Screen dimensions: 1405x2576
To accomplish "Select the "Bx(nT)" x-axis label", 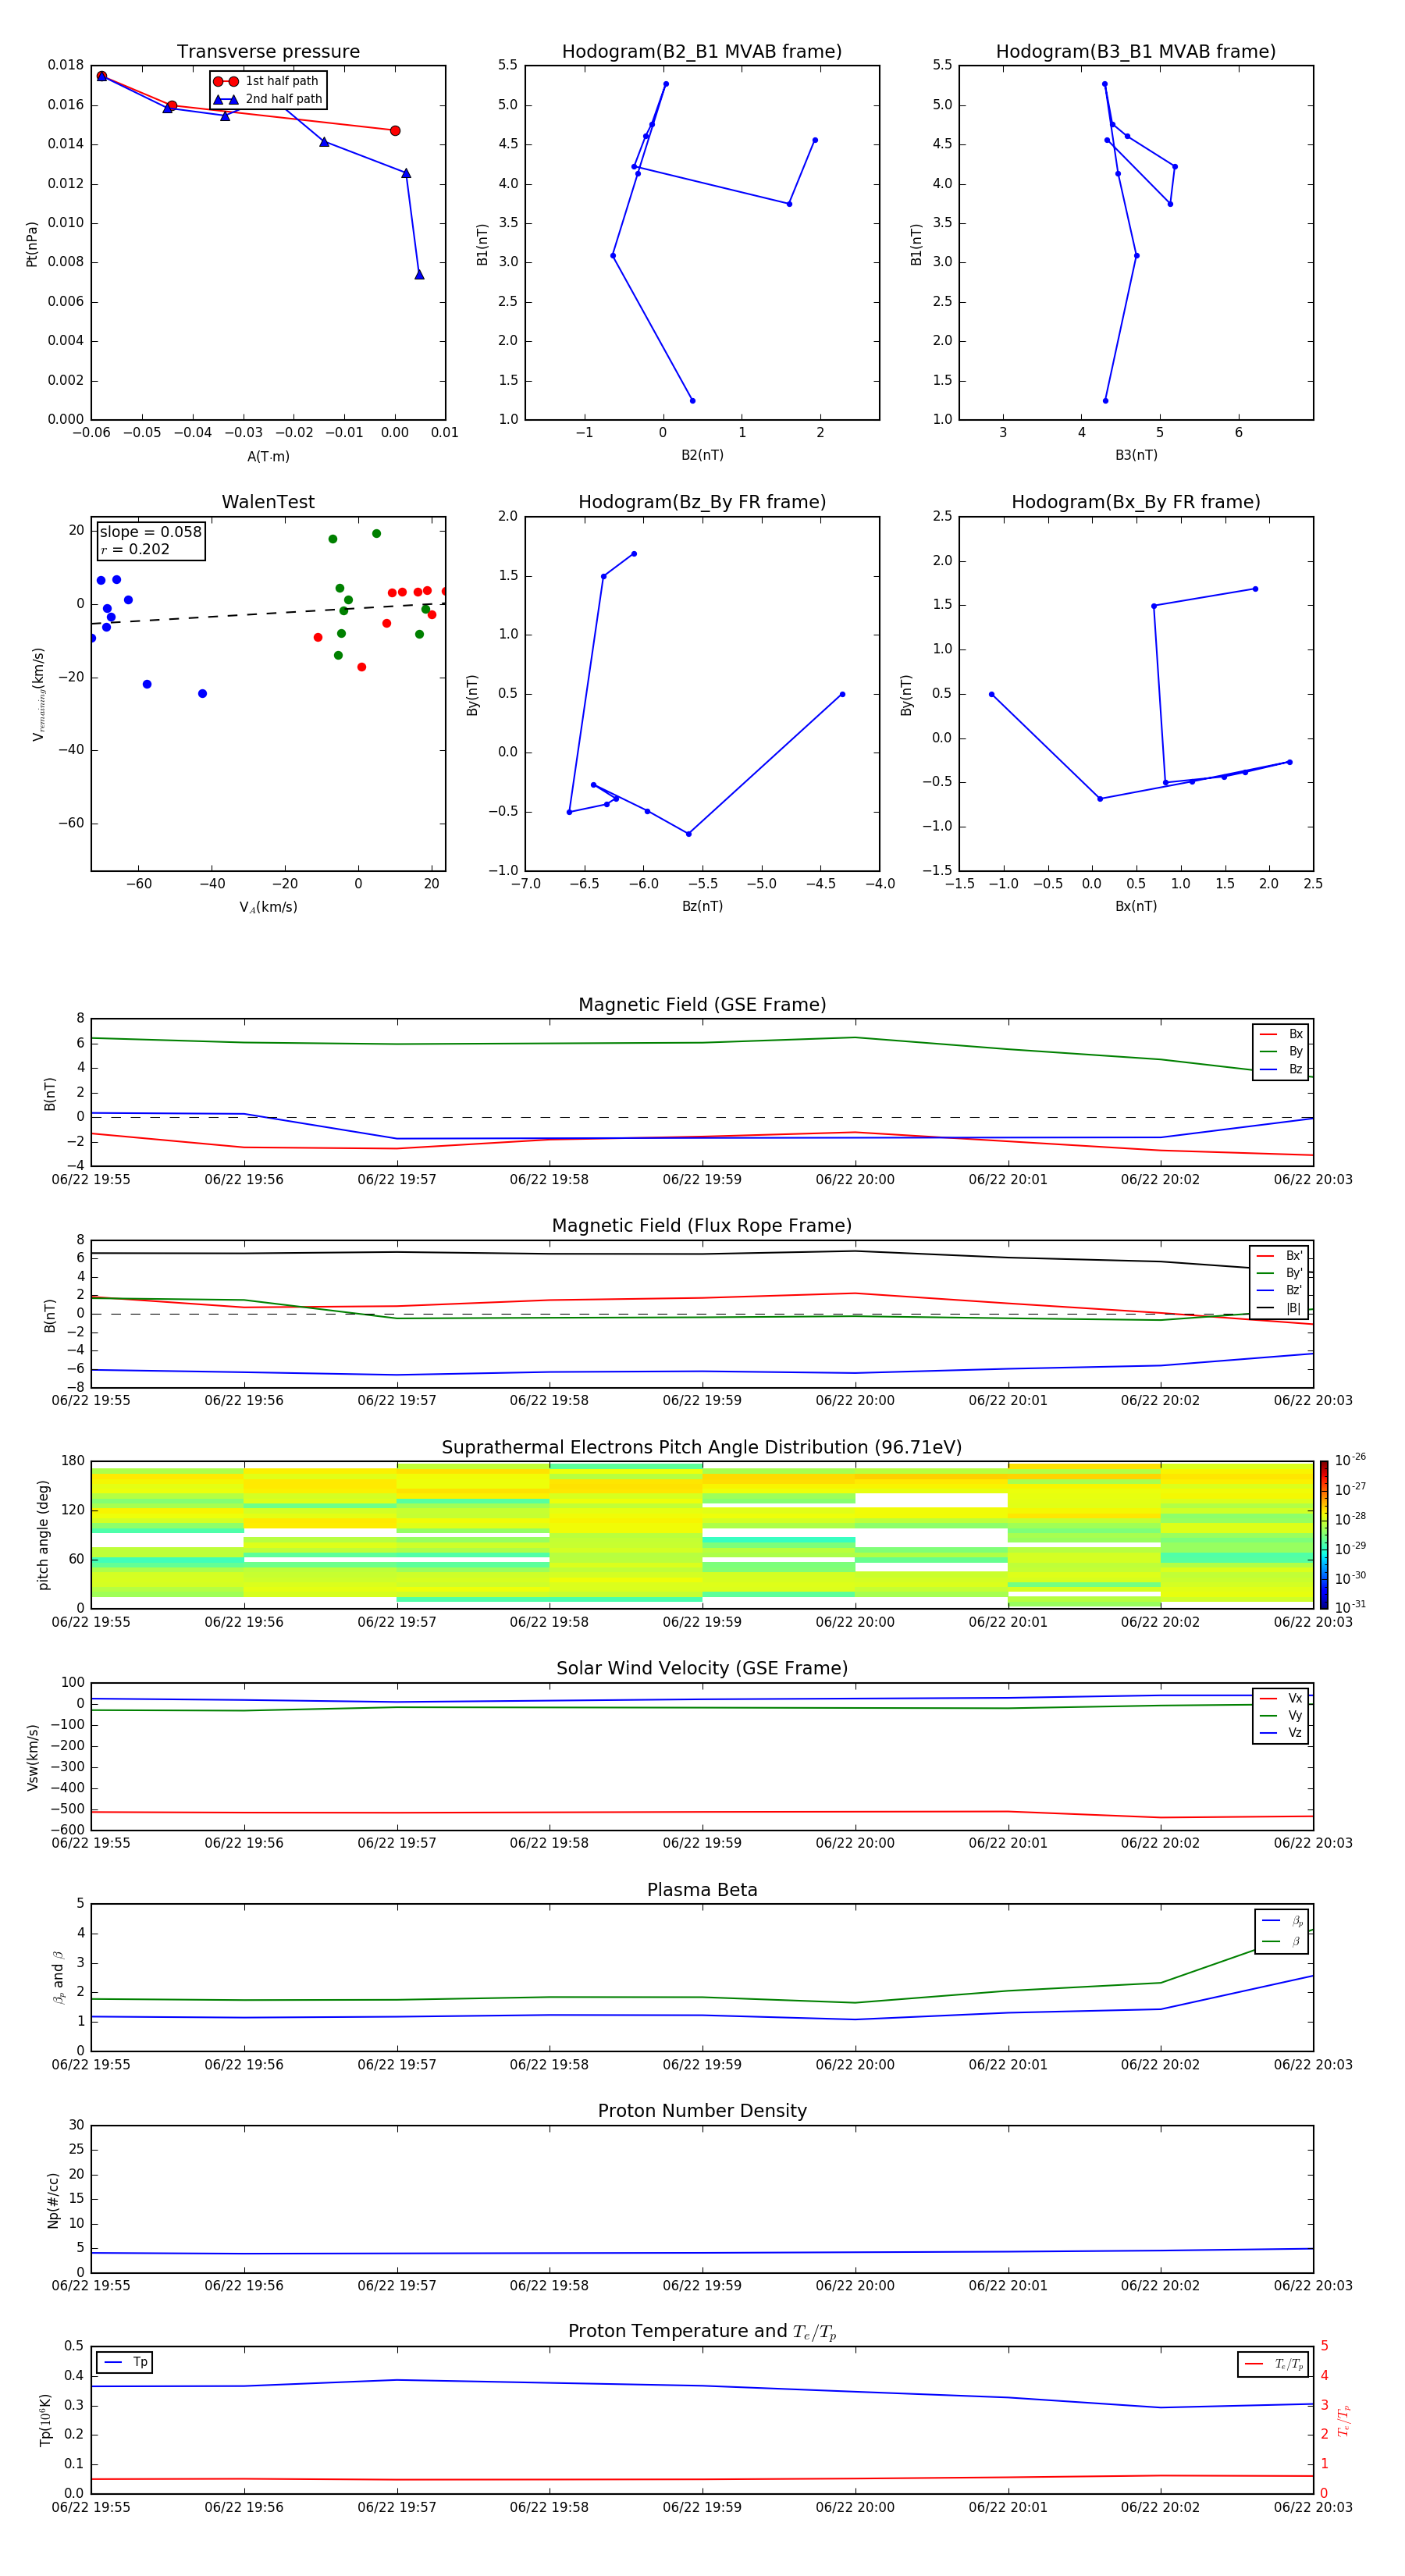I will pos(1136,907).
